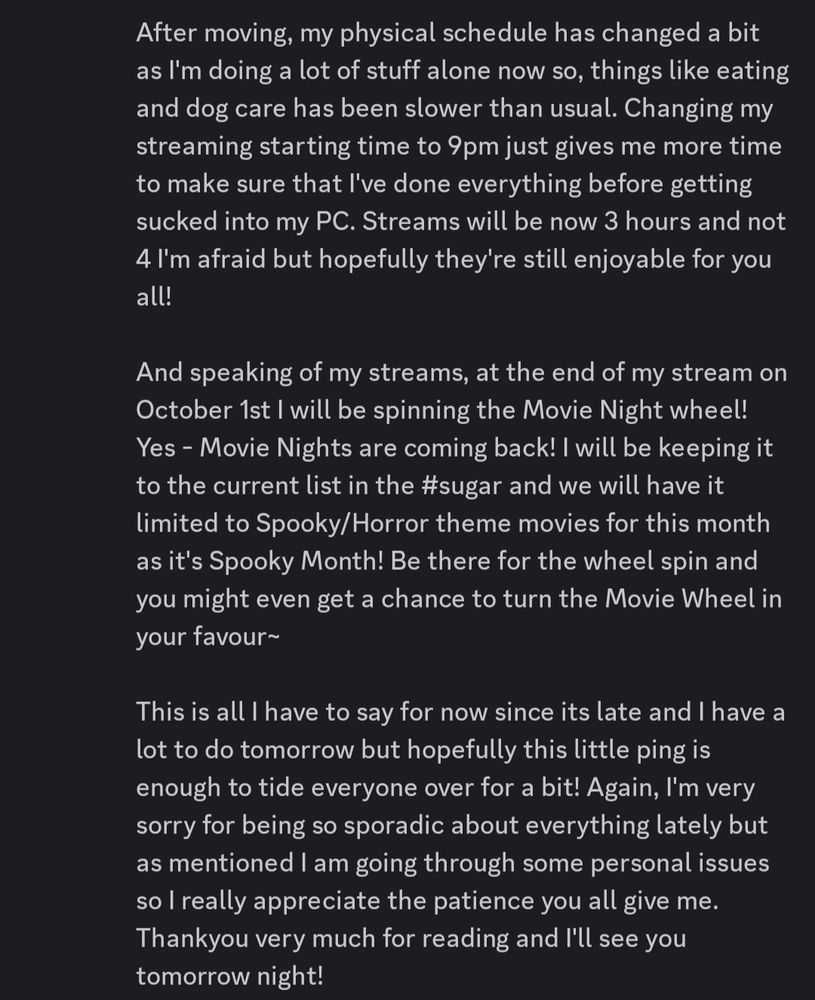
Task: Click the paragraph beginning "And speaking of my streams"
Action: [x=462, y=504]
